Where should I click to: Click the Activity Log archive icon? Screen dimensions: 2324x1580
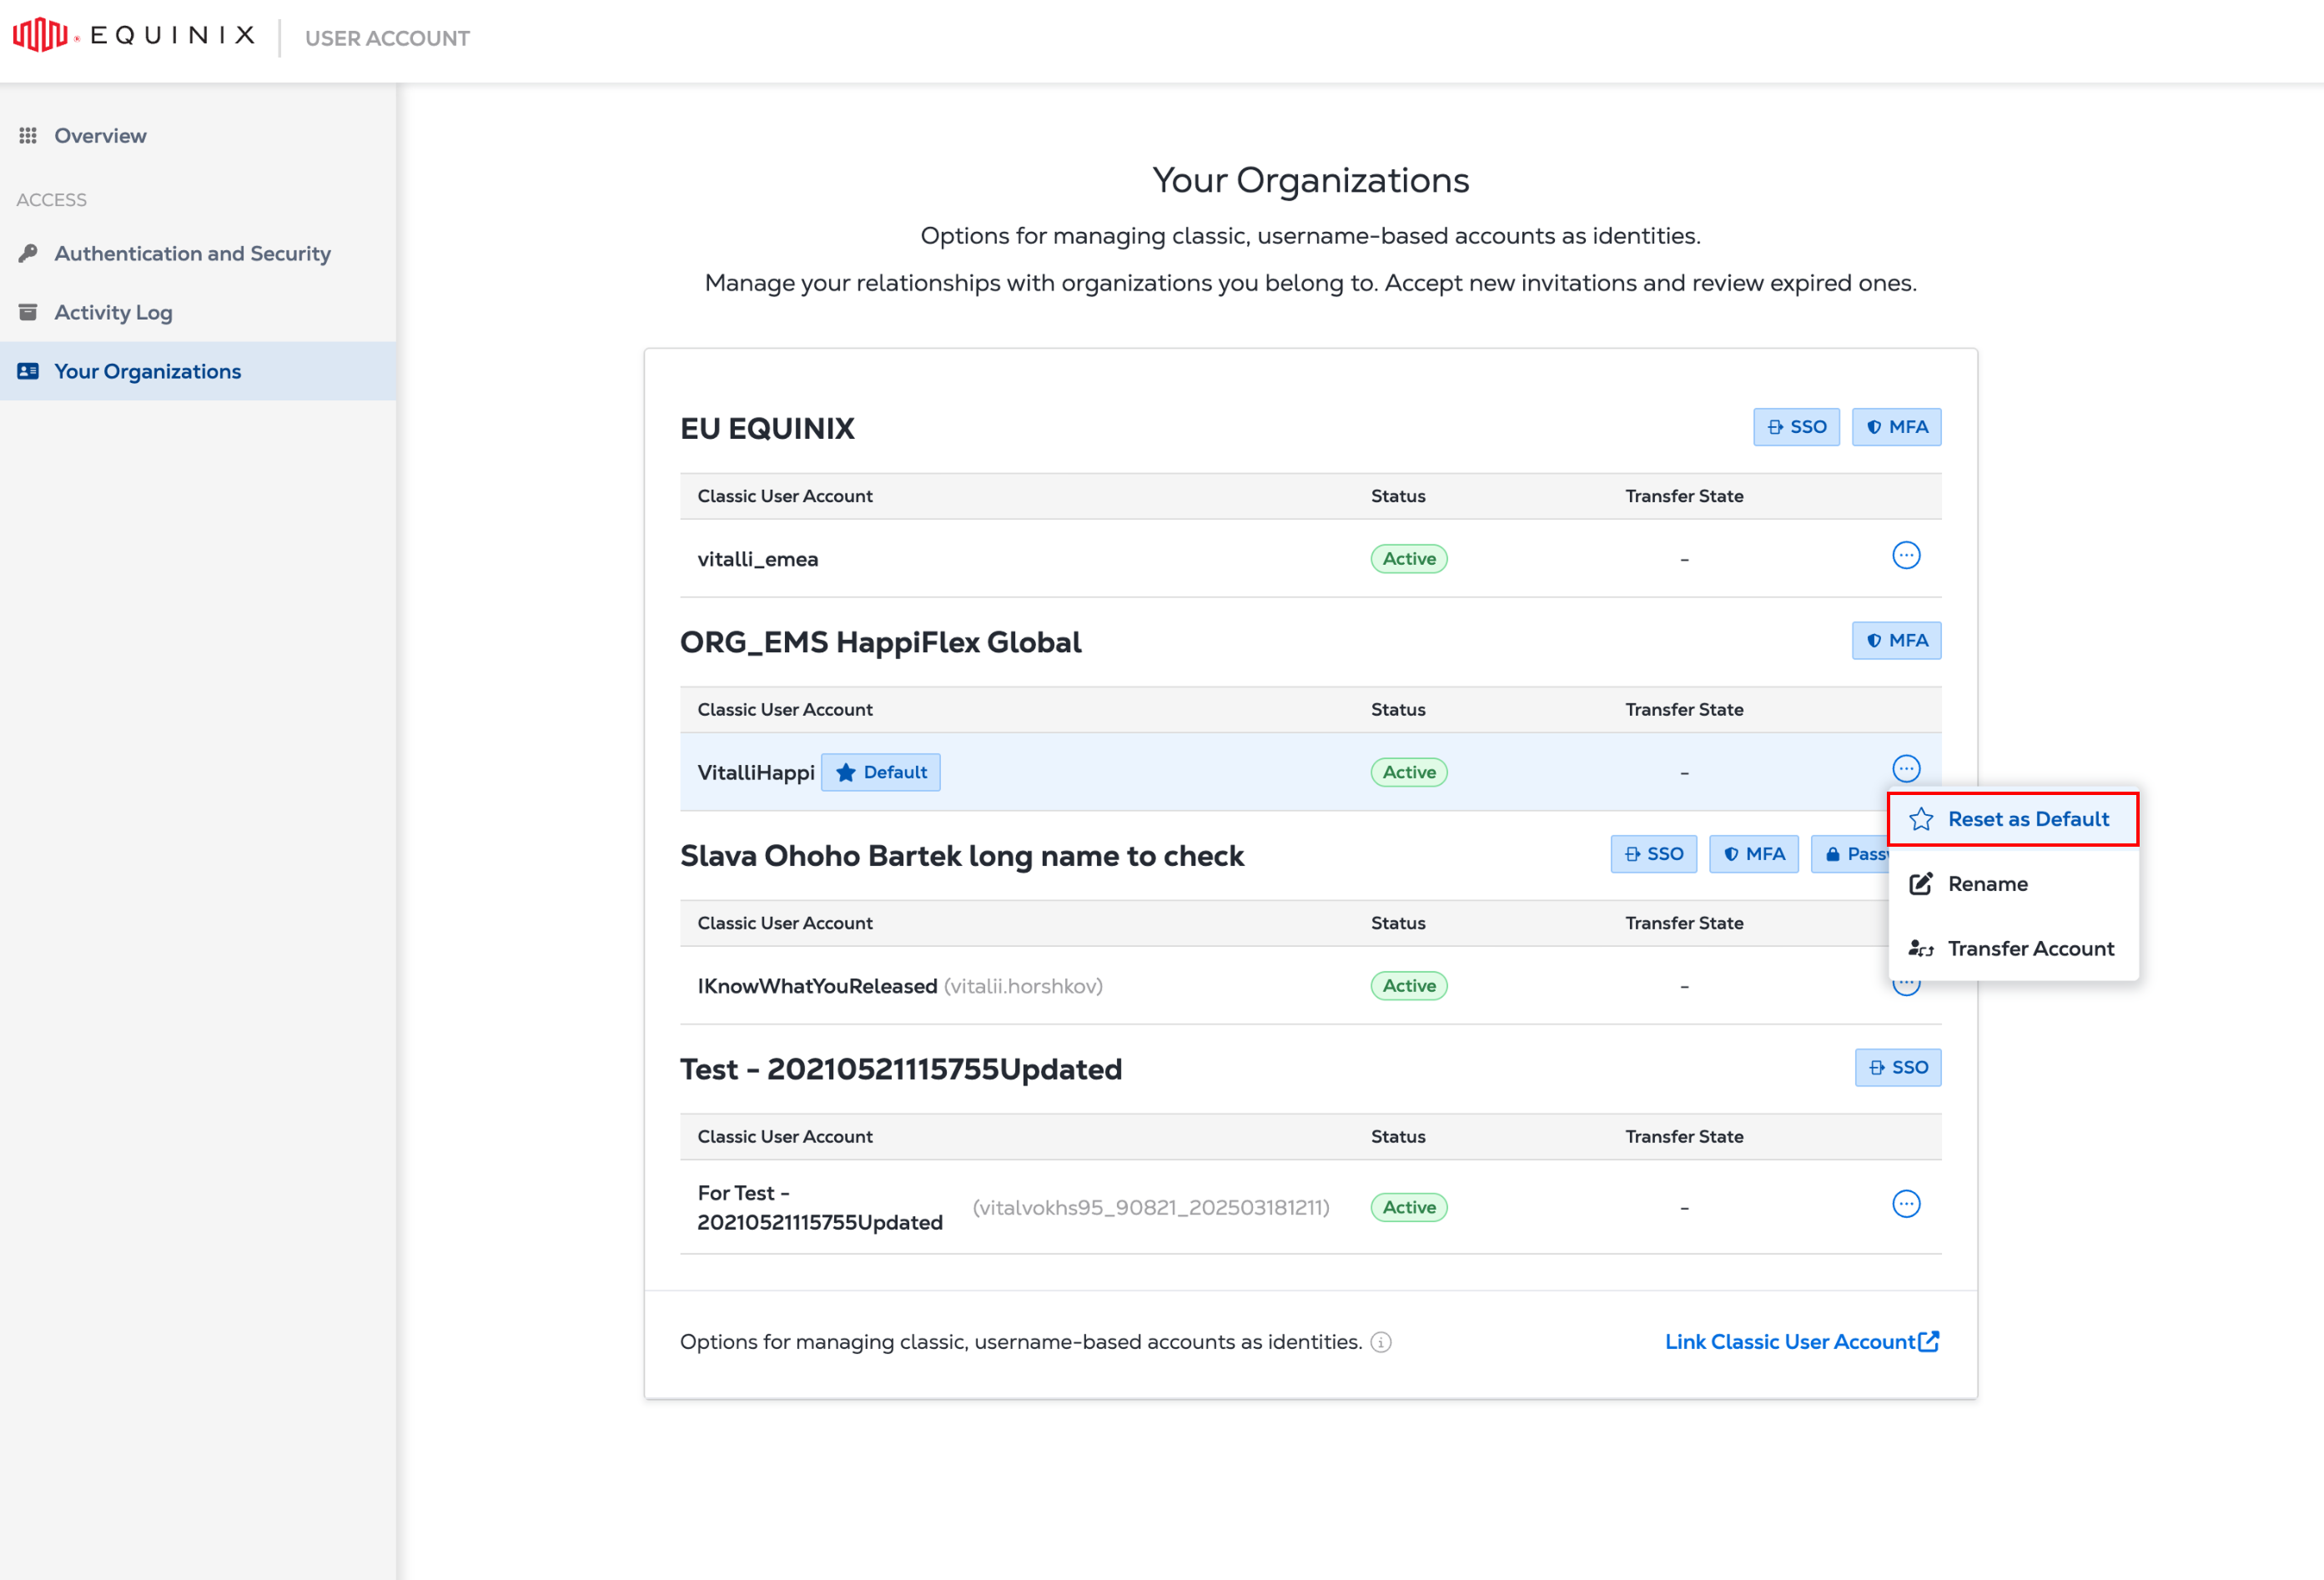[28, 312]
